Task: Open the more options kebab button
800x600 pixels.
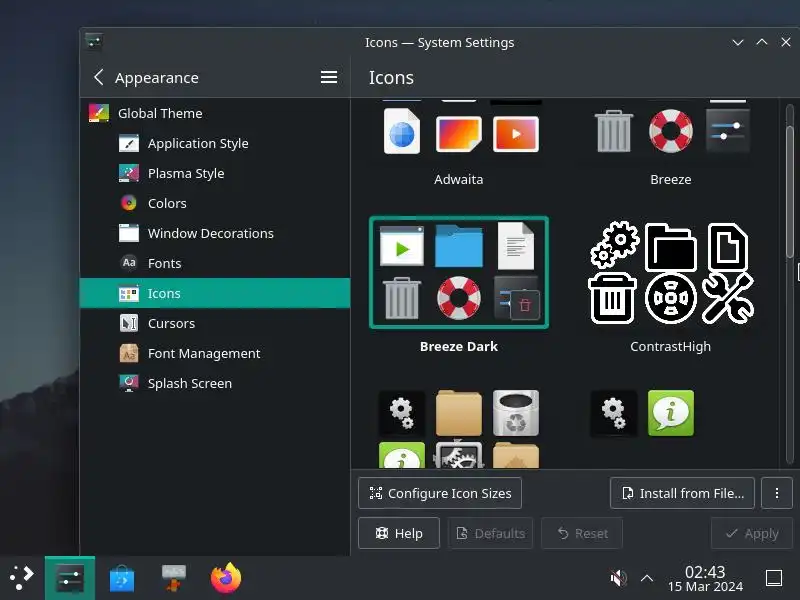Action: point(777,493)
